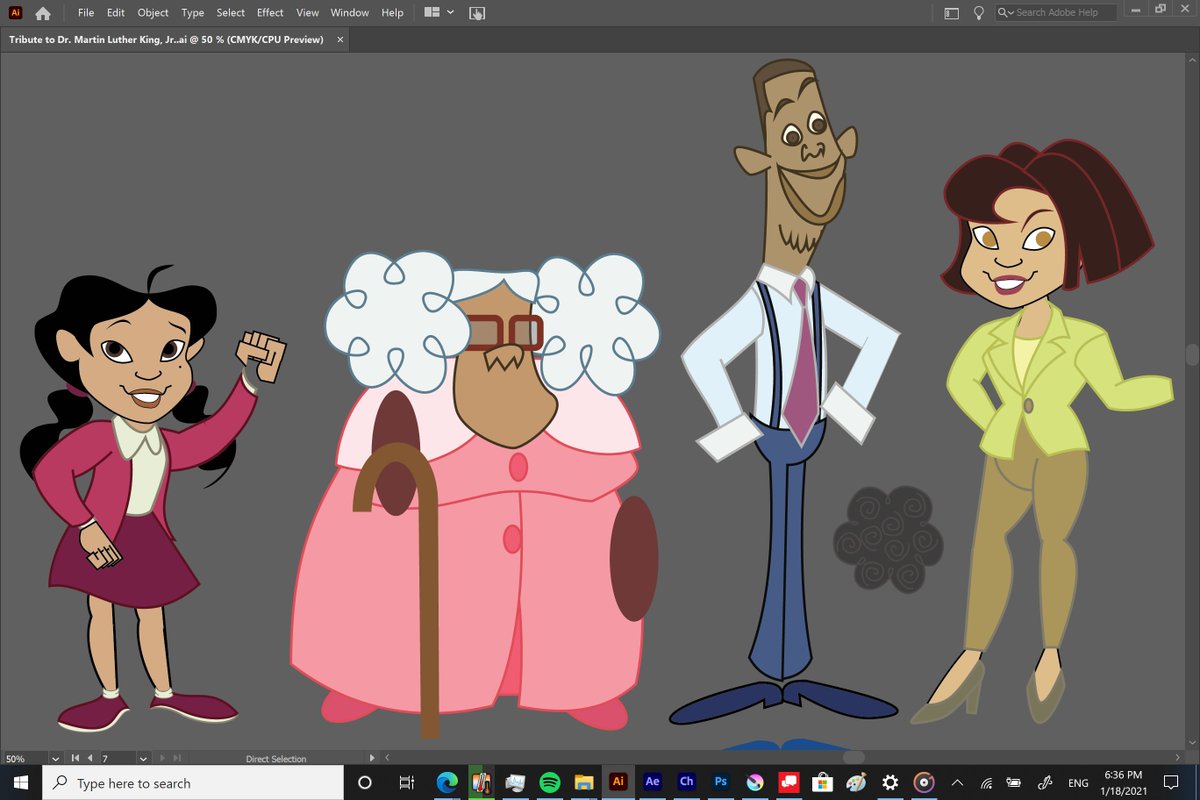Viewport: 1200px width, 800px height.
Task: Open File Explorer from the taskbar
Action: click(x=583, y=783)
